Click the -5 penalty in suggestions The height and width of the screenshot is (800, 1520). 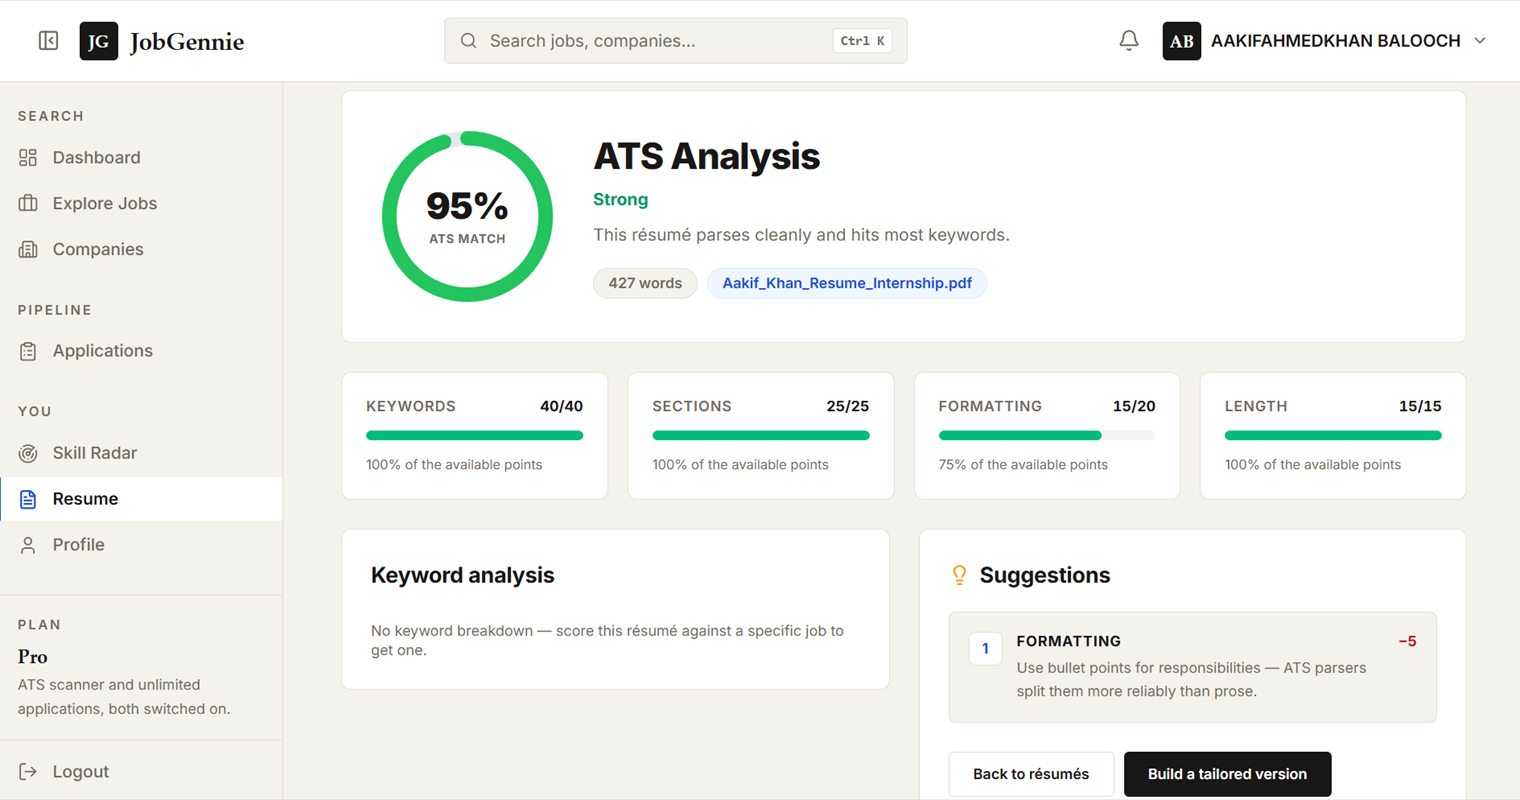(x=1407, y=641)
